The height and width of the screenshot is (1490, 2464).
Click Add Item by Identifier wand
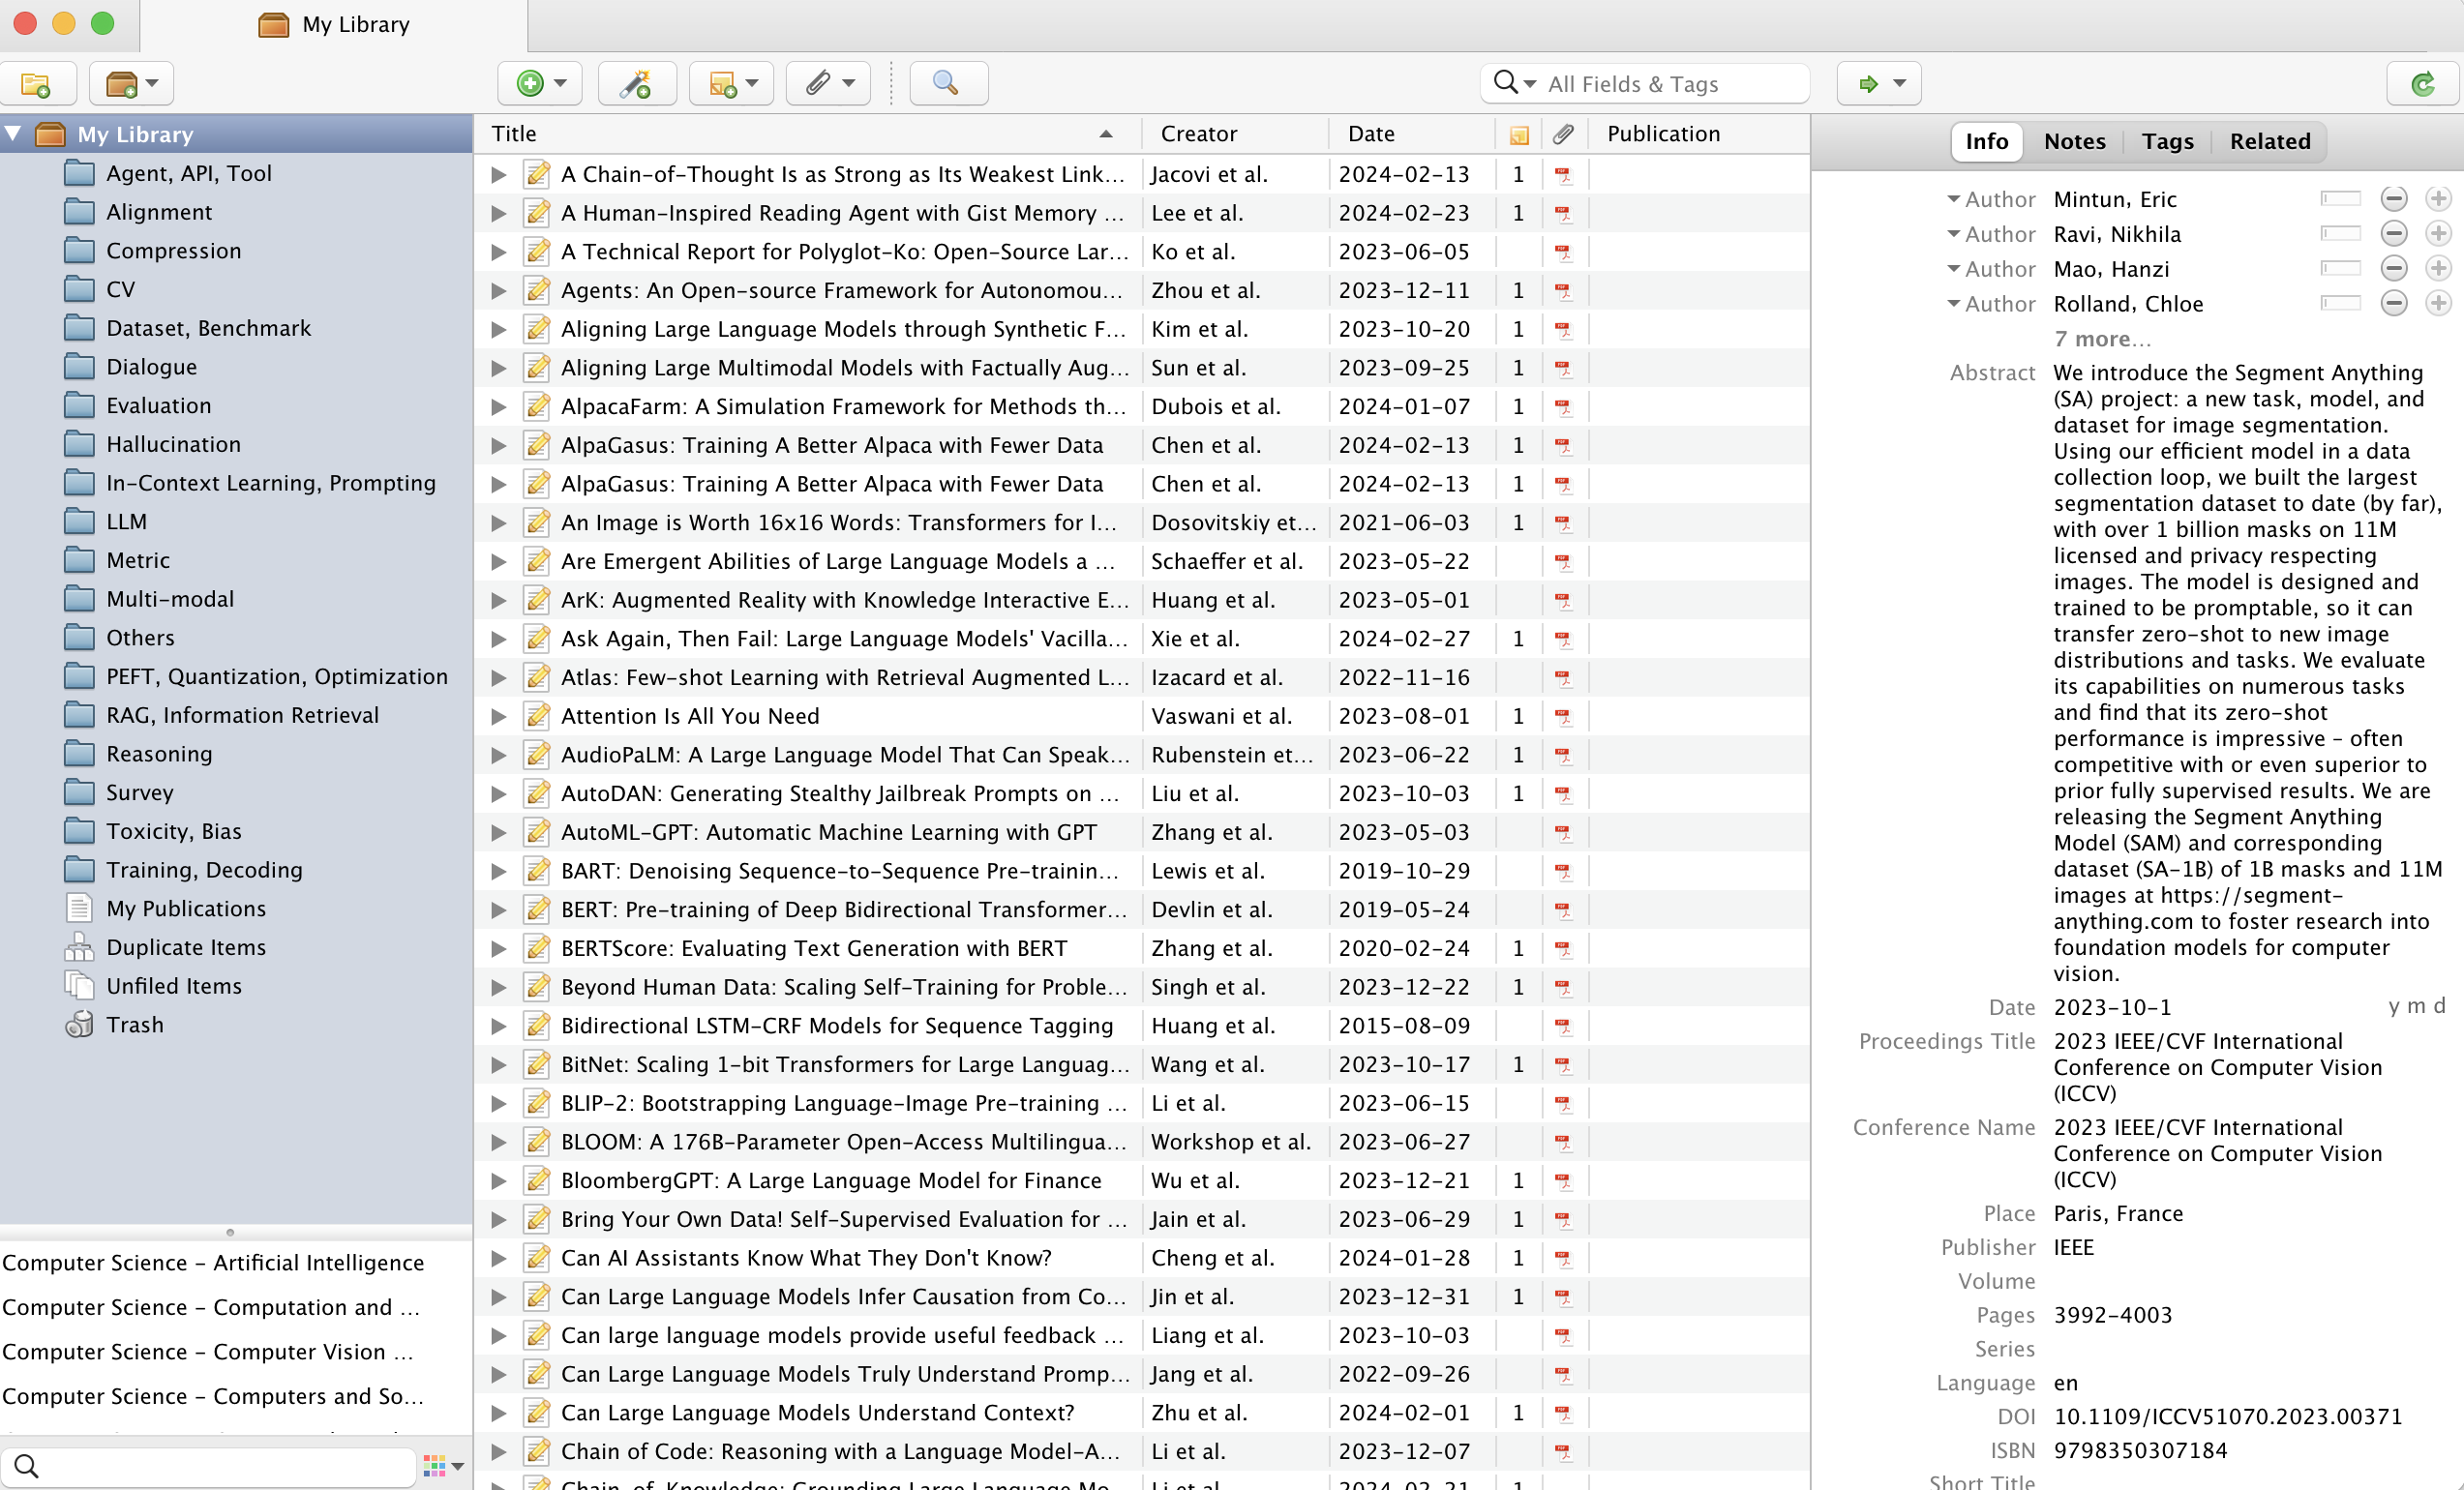pyautogui.click(x=636, y=84)
